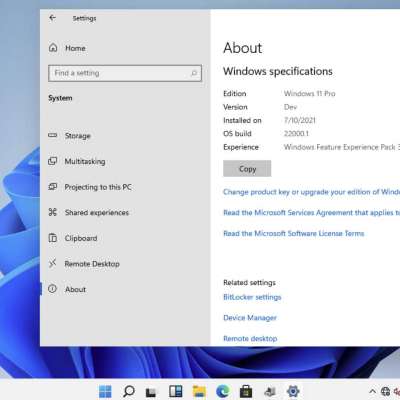The height and width of the screenshot is (400, 400).
Task: Open Microsoft Store from taskbar
Action: tap(246, 391)
